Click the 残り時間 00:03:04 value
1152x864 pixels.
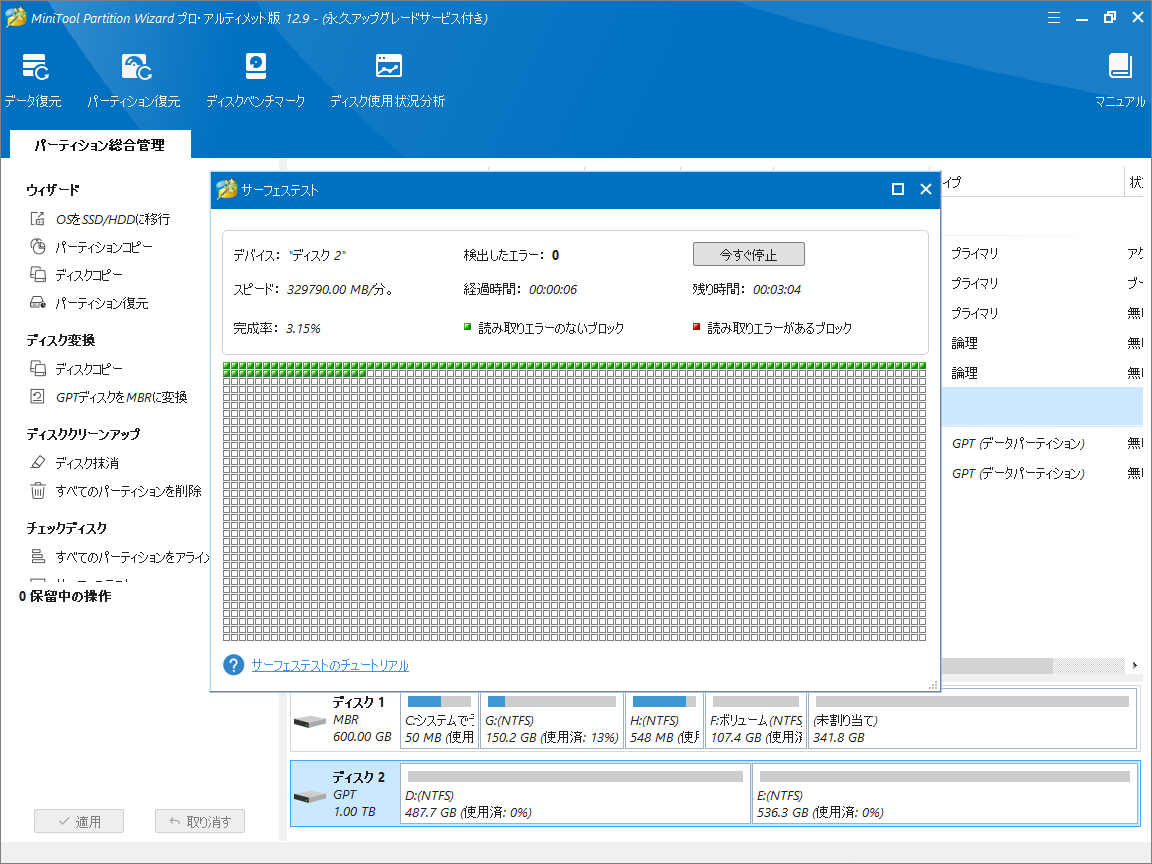777,289
